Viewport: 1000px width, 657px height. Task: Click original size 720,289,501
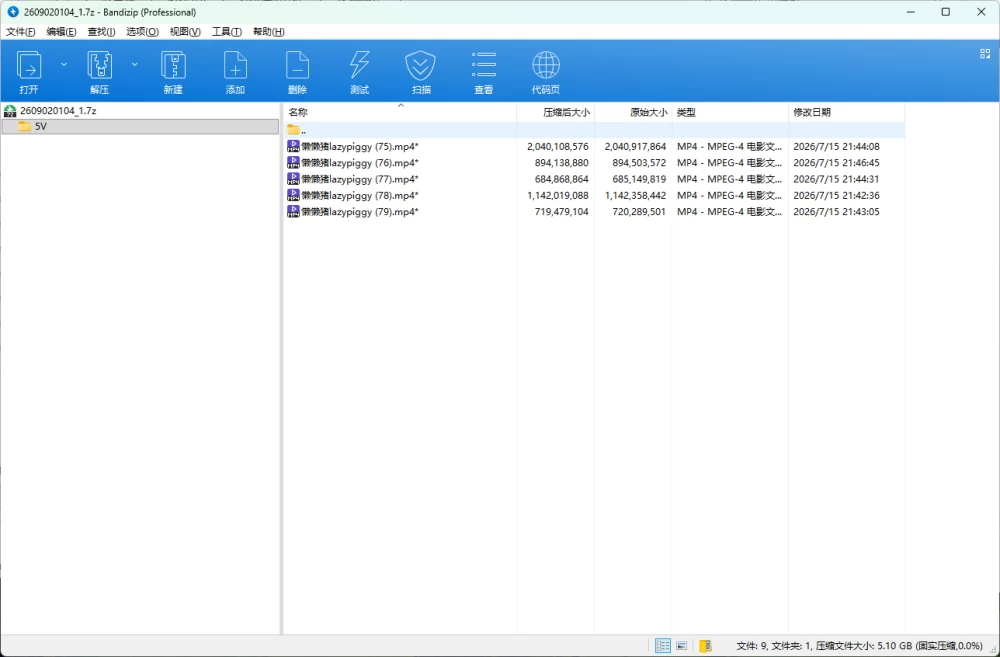(x=639, y=212)
